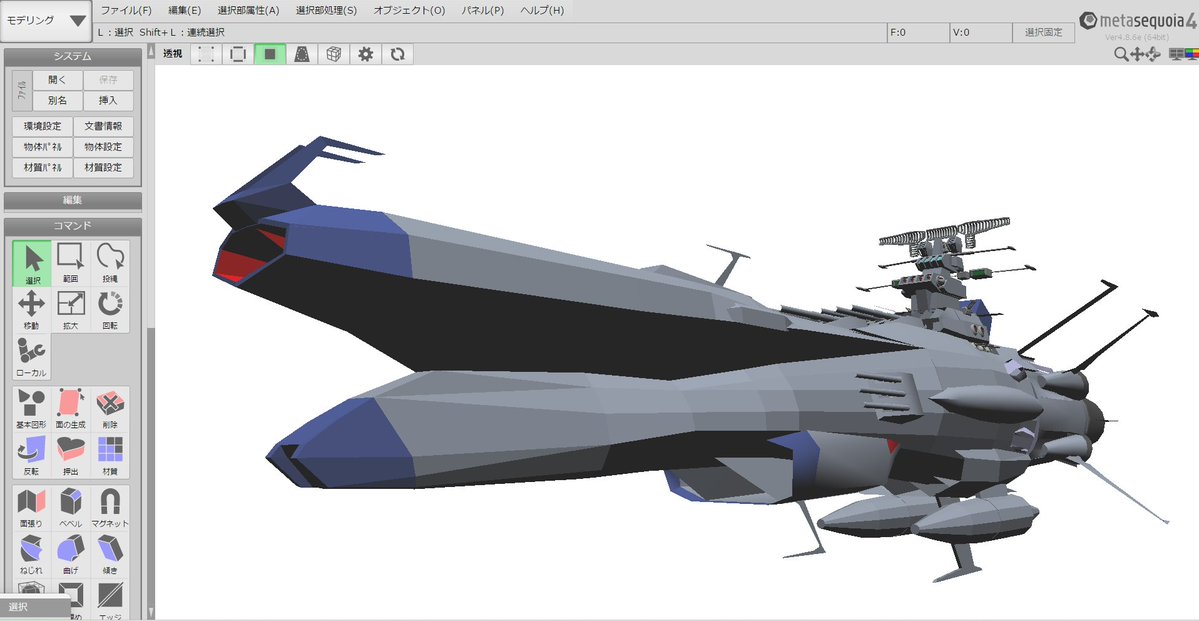Select the 移動 move tool
The image size is (1199, 621).
coord(32,310)
